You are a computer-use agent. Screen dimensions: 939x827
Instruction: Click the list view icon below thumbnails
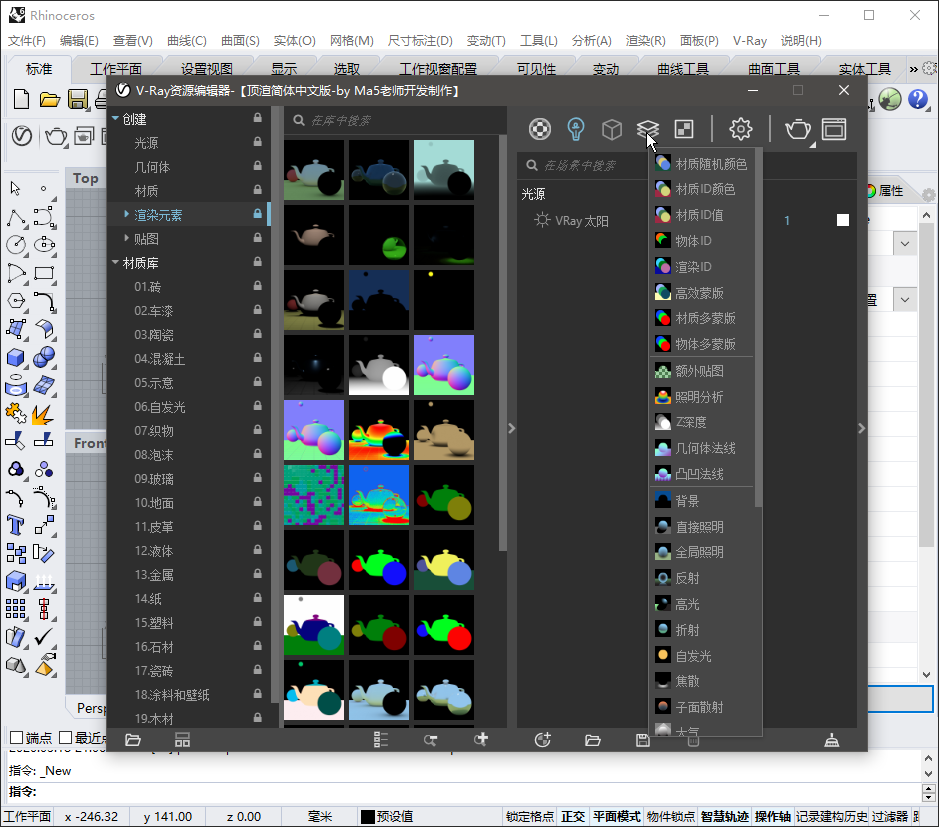[381, 740]
